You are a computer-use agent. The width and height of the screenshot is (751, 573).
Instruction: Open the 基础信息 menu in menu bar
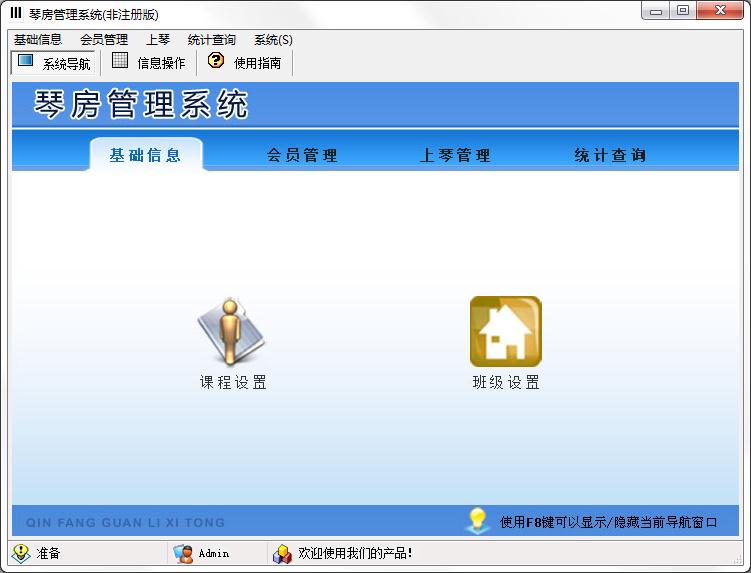tap(38, 40)
